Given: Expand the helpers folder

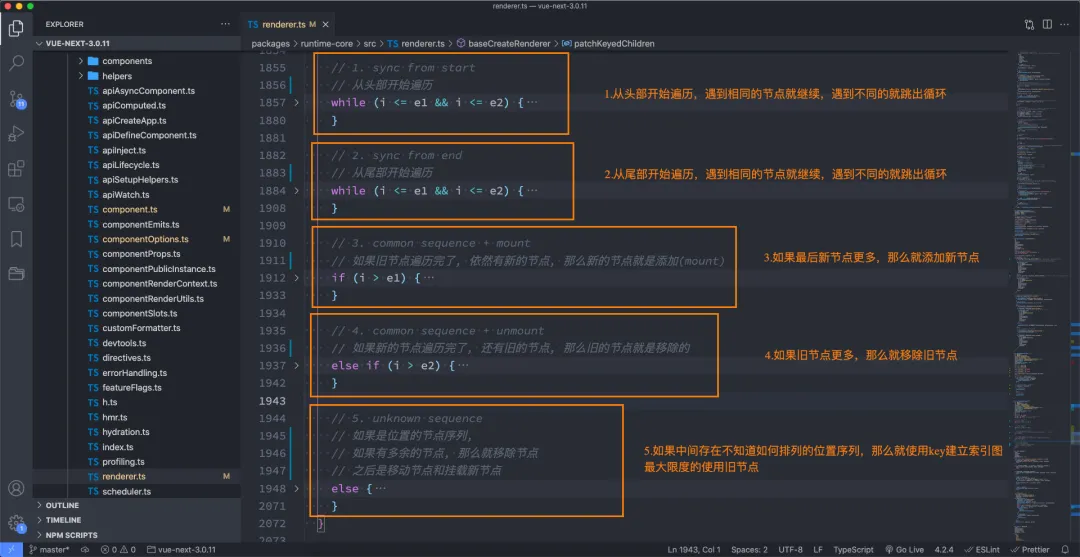Looking at the screenshot, I should [116, 76].
